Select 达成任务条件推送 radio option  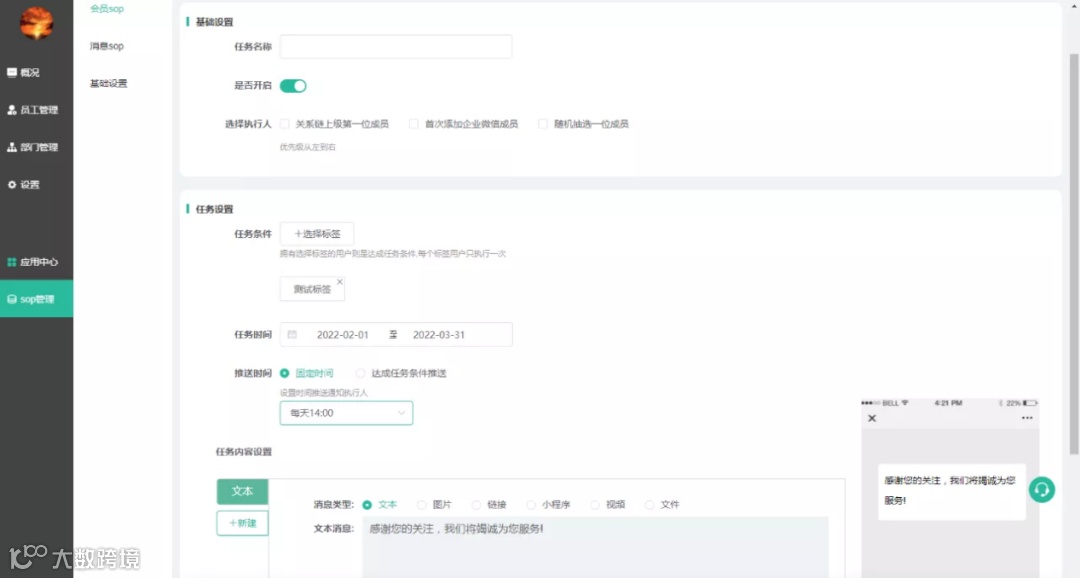[360, 373]
